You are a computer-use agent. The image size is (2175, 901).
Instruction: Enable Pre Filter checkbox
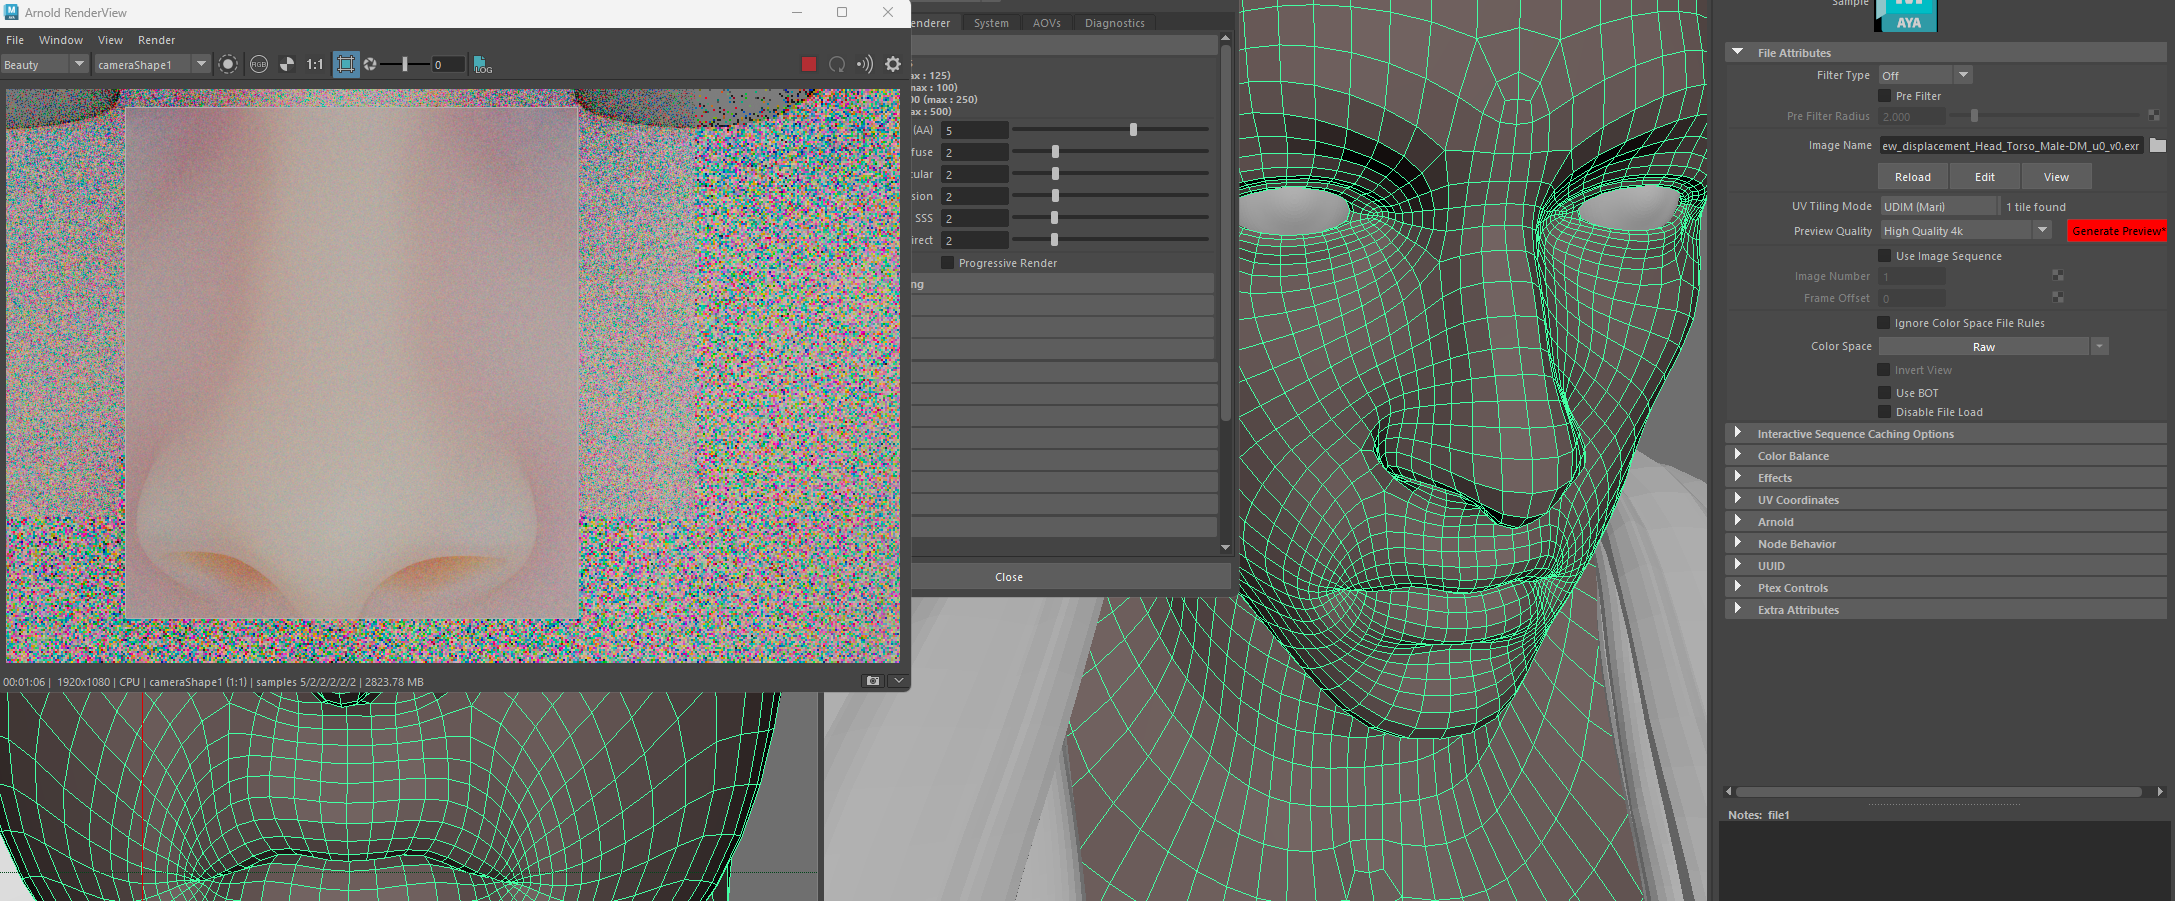(x=1884, y=96)
